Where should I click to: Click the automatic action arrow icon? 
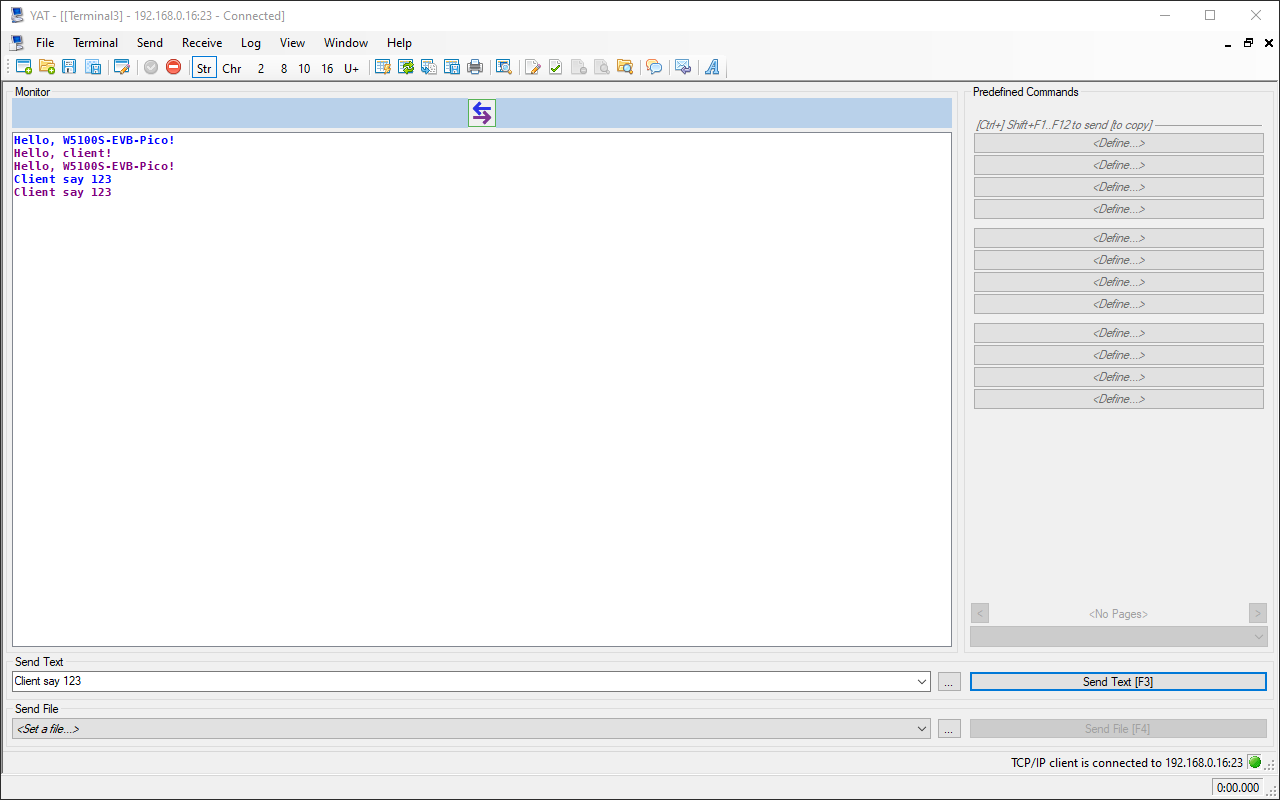(x=683, y=68)
